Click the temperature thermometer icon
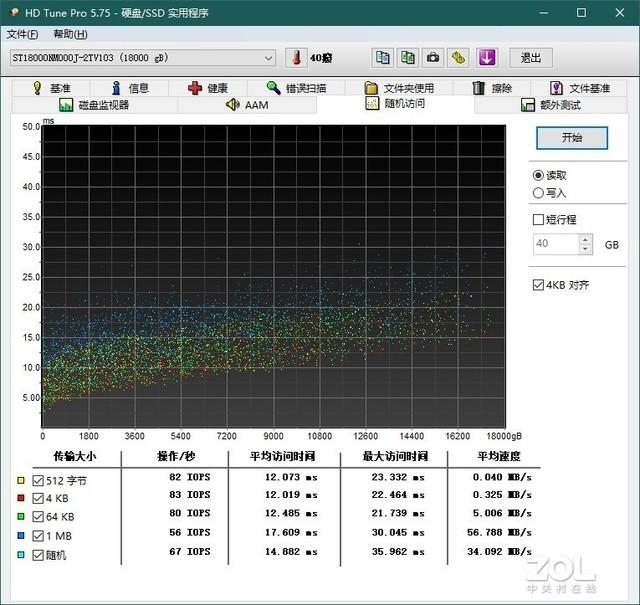Viewport: 640px width, 605px height. coord(296,58)
